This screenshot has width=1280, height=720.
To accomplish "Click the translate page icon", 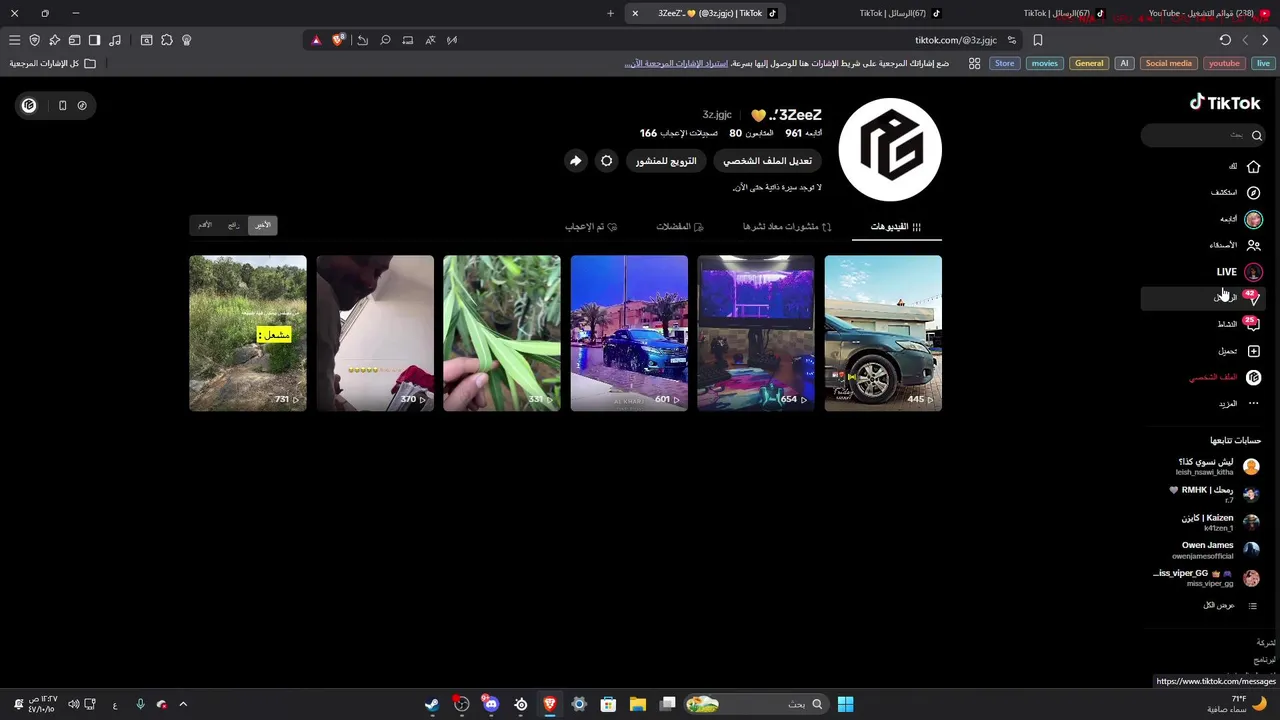I will tap(430, 40).
